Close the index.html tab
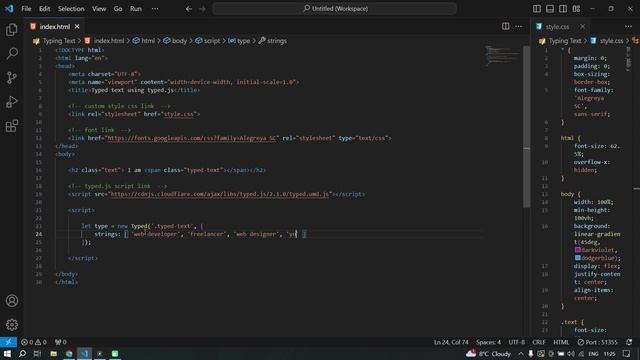 point(77,27)
